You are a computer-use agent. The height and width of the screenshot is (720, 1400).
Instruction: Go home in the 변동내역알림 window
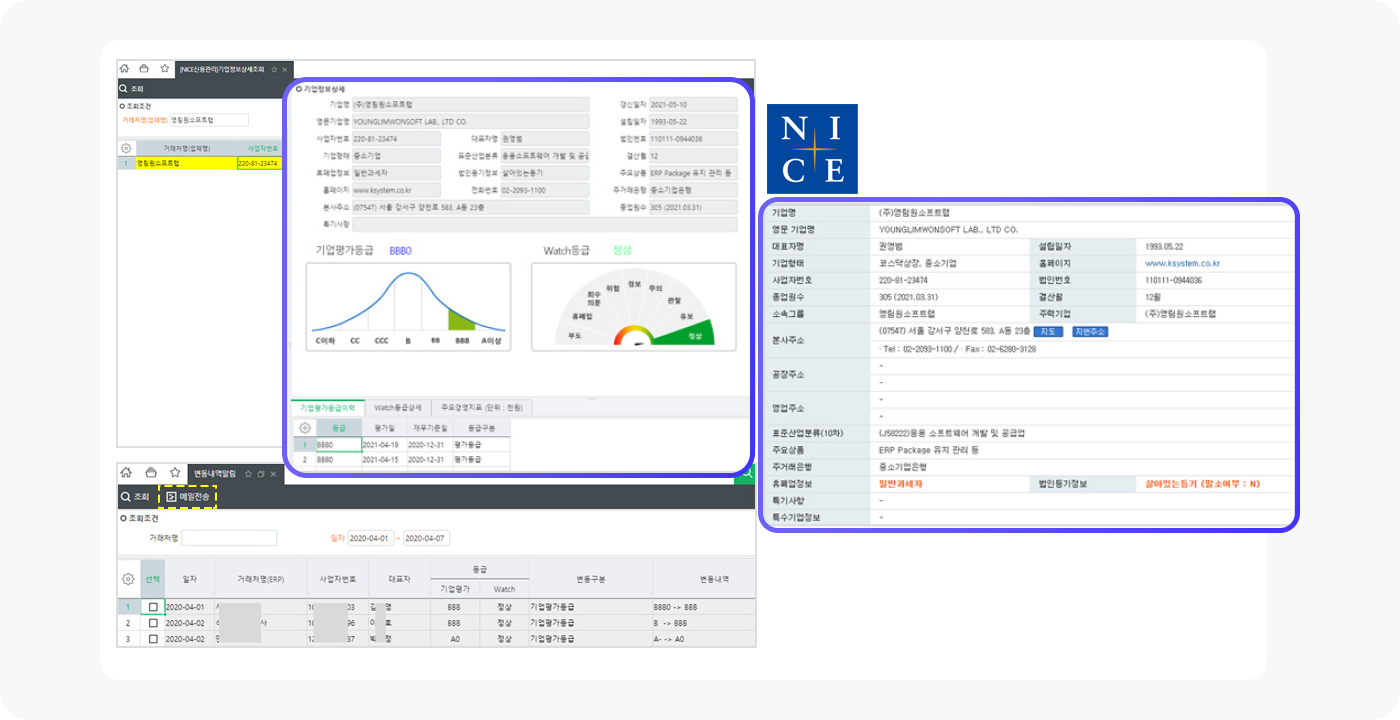click(127, 473)
